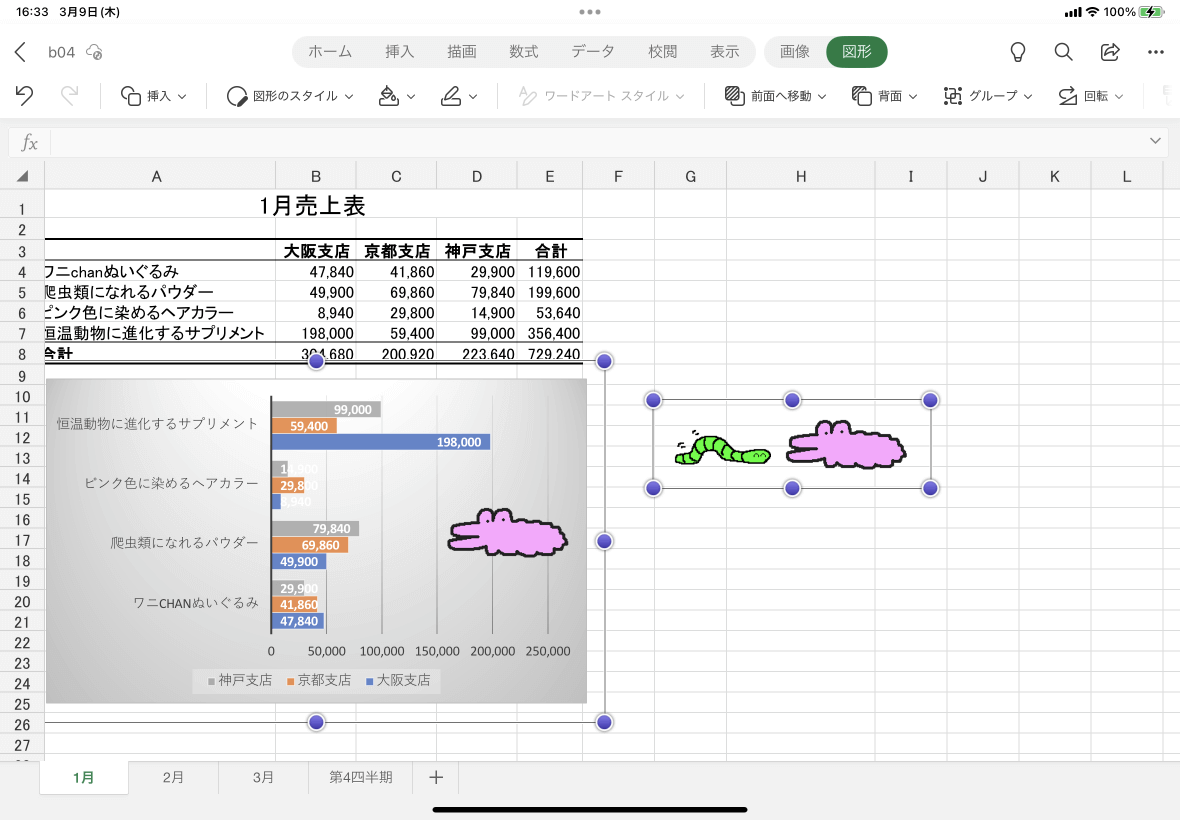Screen dimensions: 1180x820
Task: Open the 2月 sheet tab
Action: pos(173,777)
